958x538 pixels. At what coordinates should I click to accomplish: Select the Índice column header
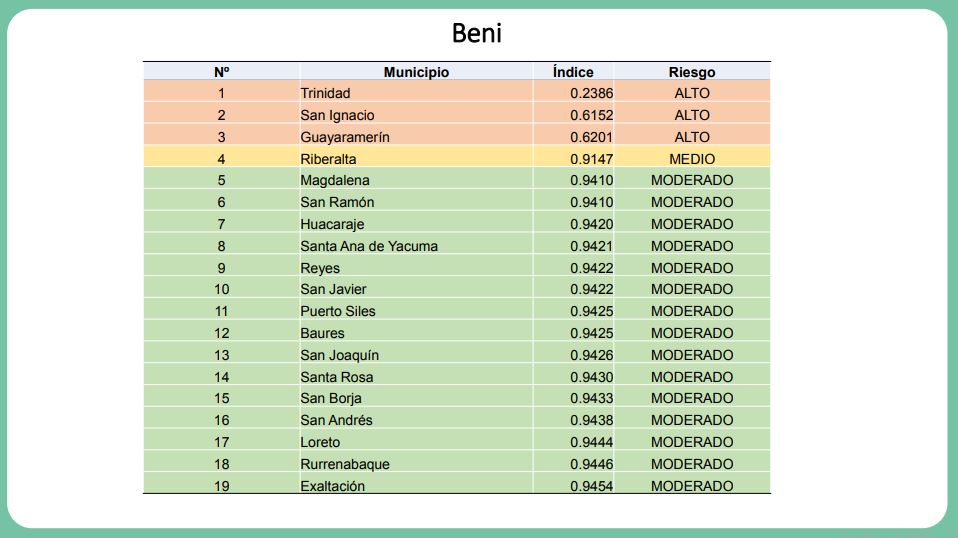coord(573,72)
